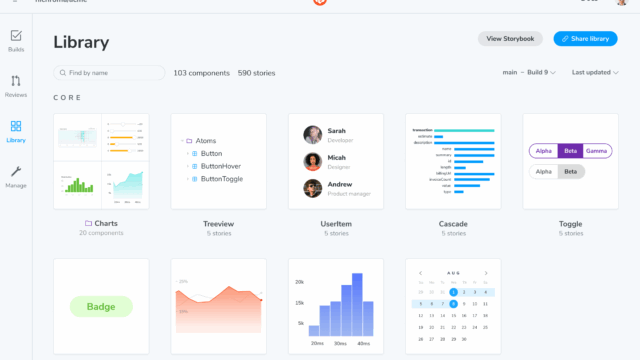Select day 1 in August calendar
Image resolution: width=640 pixels, height=360 pixels.
(x=453, y=292)
